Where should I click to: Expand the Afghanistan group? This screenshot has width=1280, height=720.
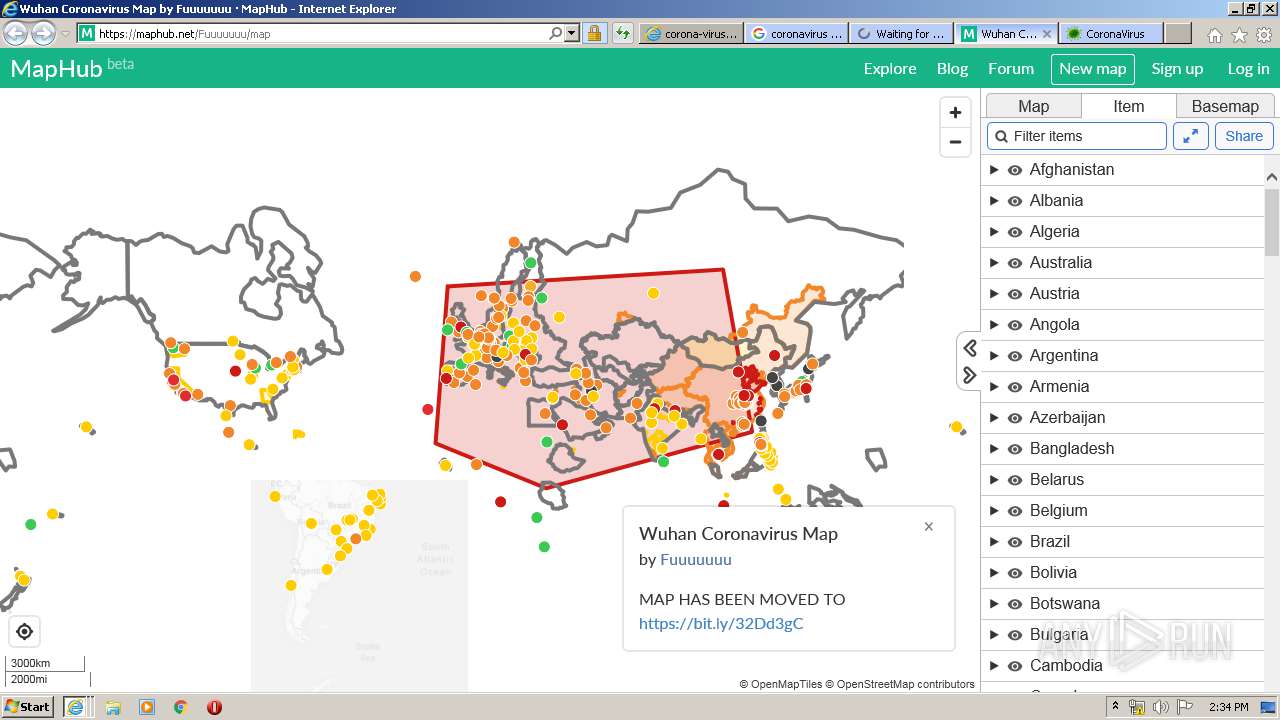point(993,170)
